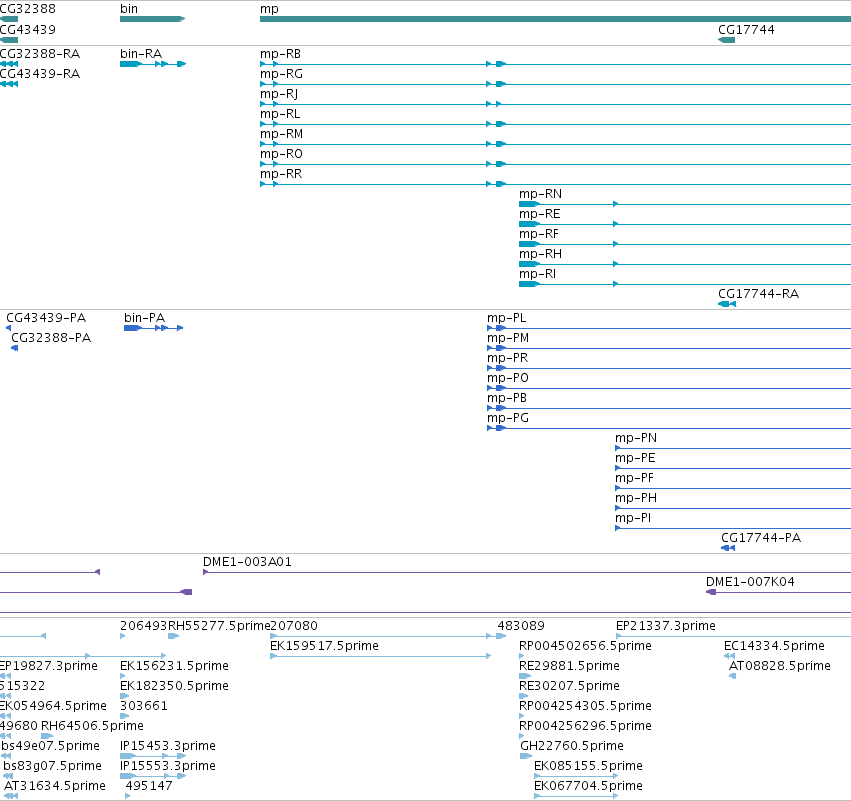Select feature 483089

point(521,626)
